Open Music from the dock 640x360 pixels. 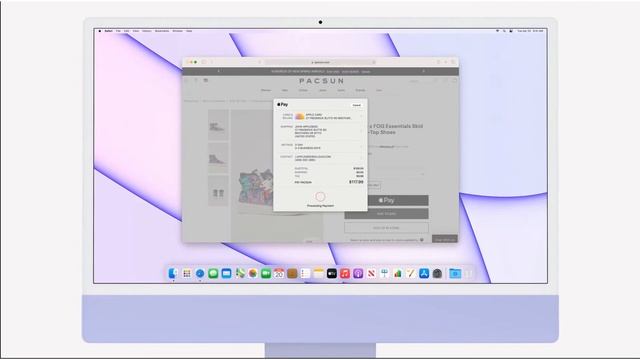344,273
